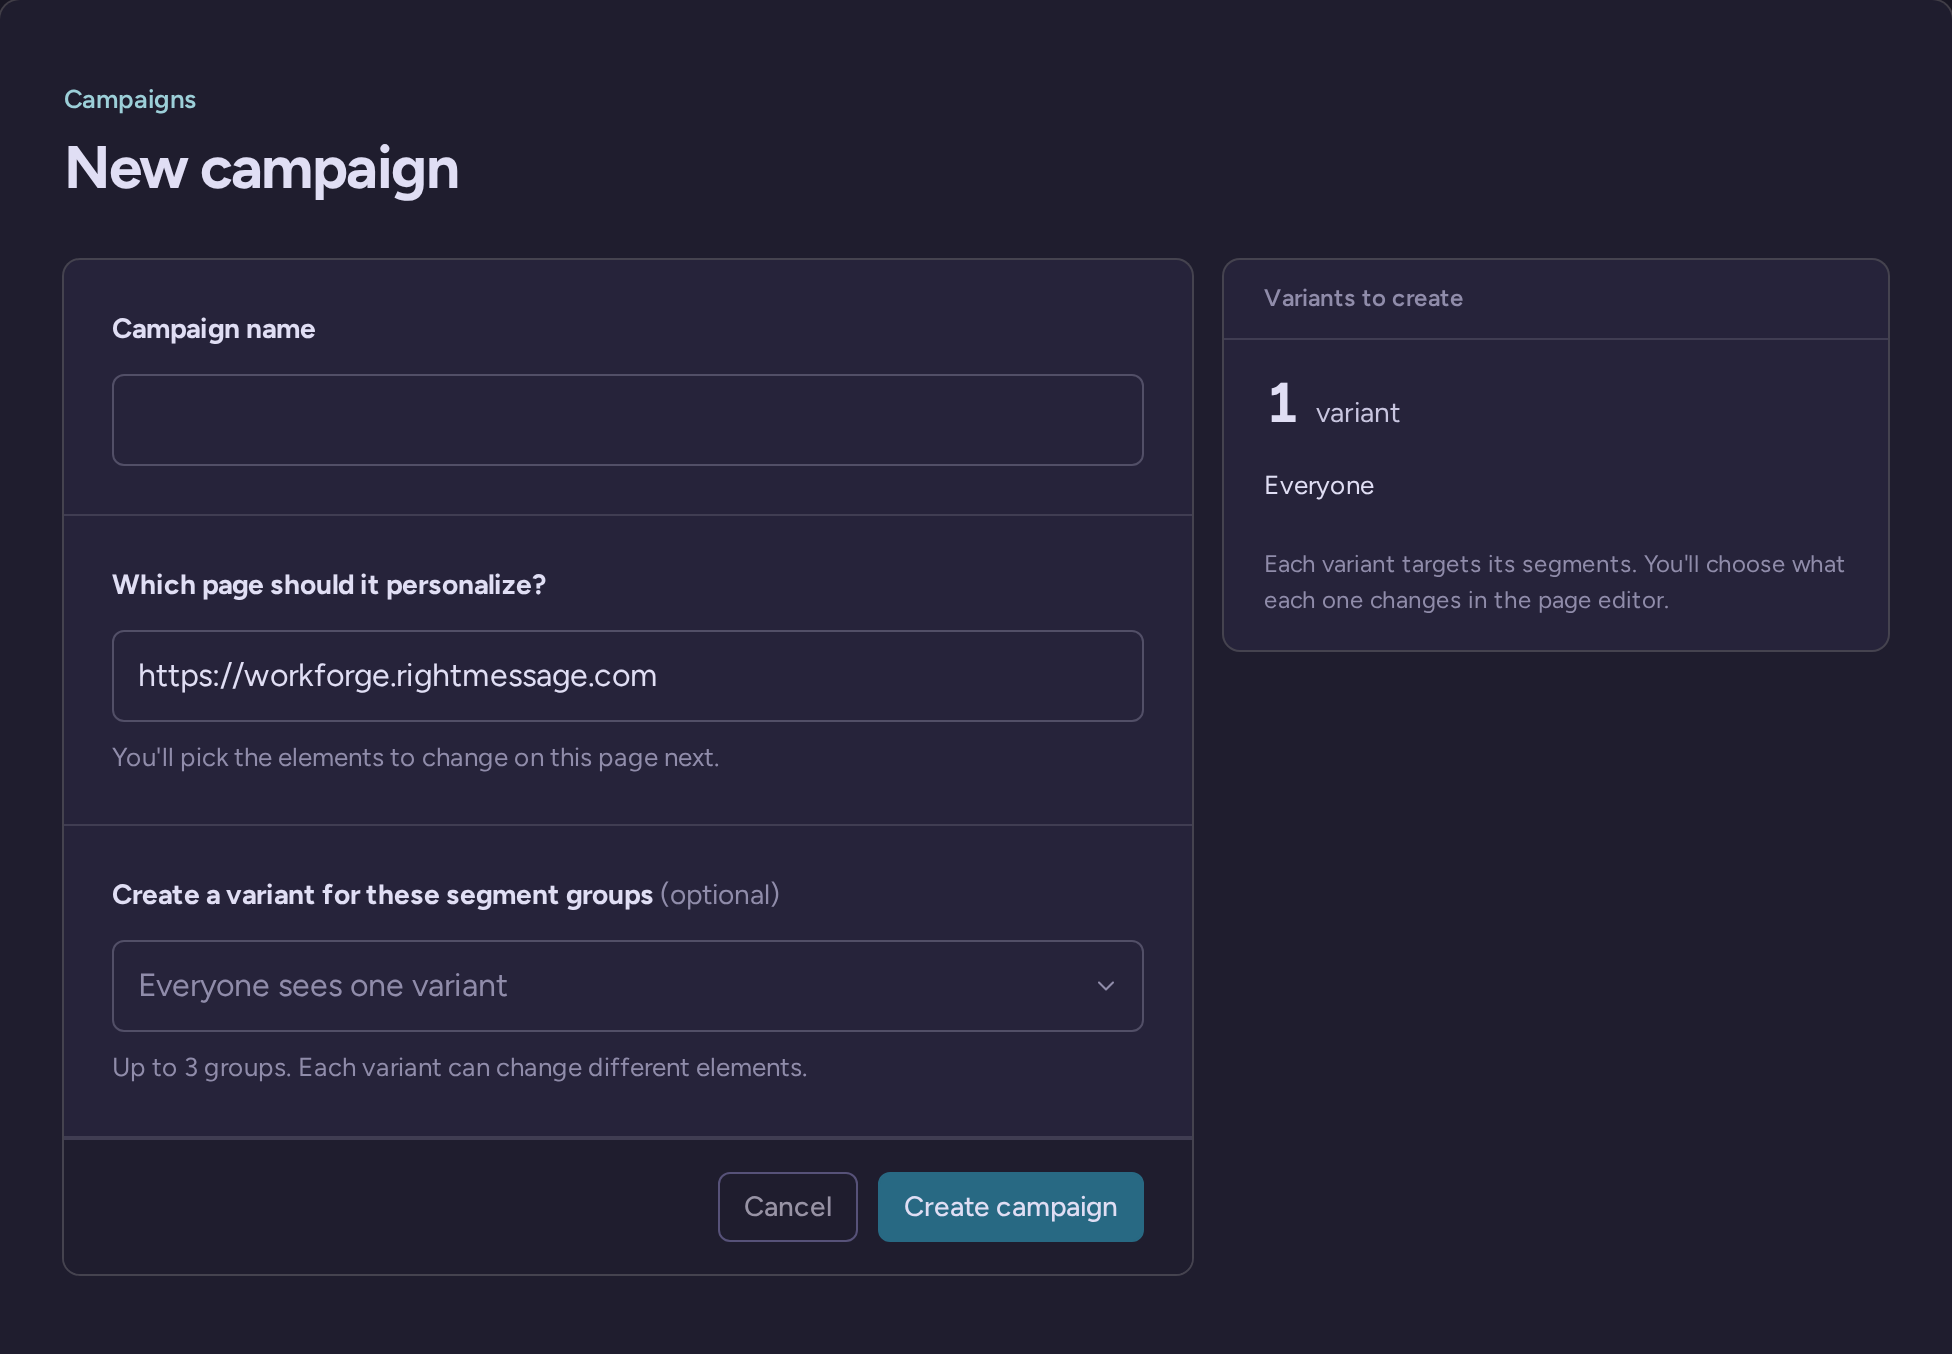Click the Create campaign button
Image resolution: width=1952 pixels, height=1354 pixels.
(x=1010, y=1207)
